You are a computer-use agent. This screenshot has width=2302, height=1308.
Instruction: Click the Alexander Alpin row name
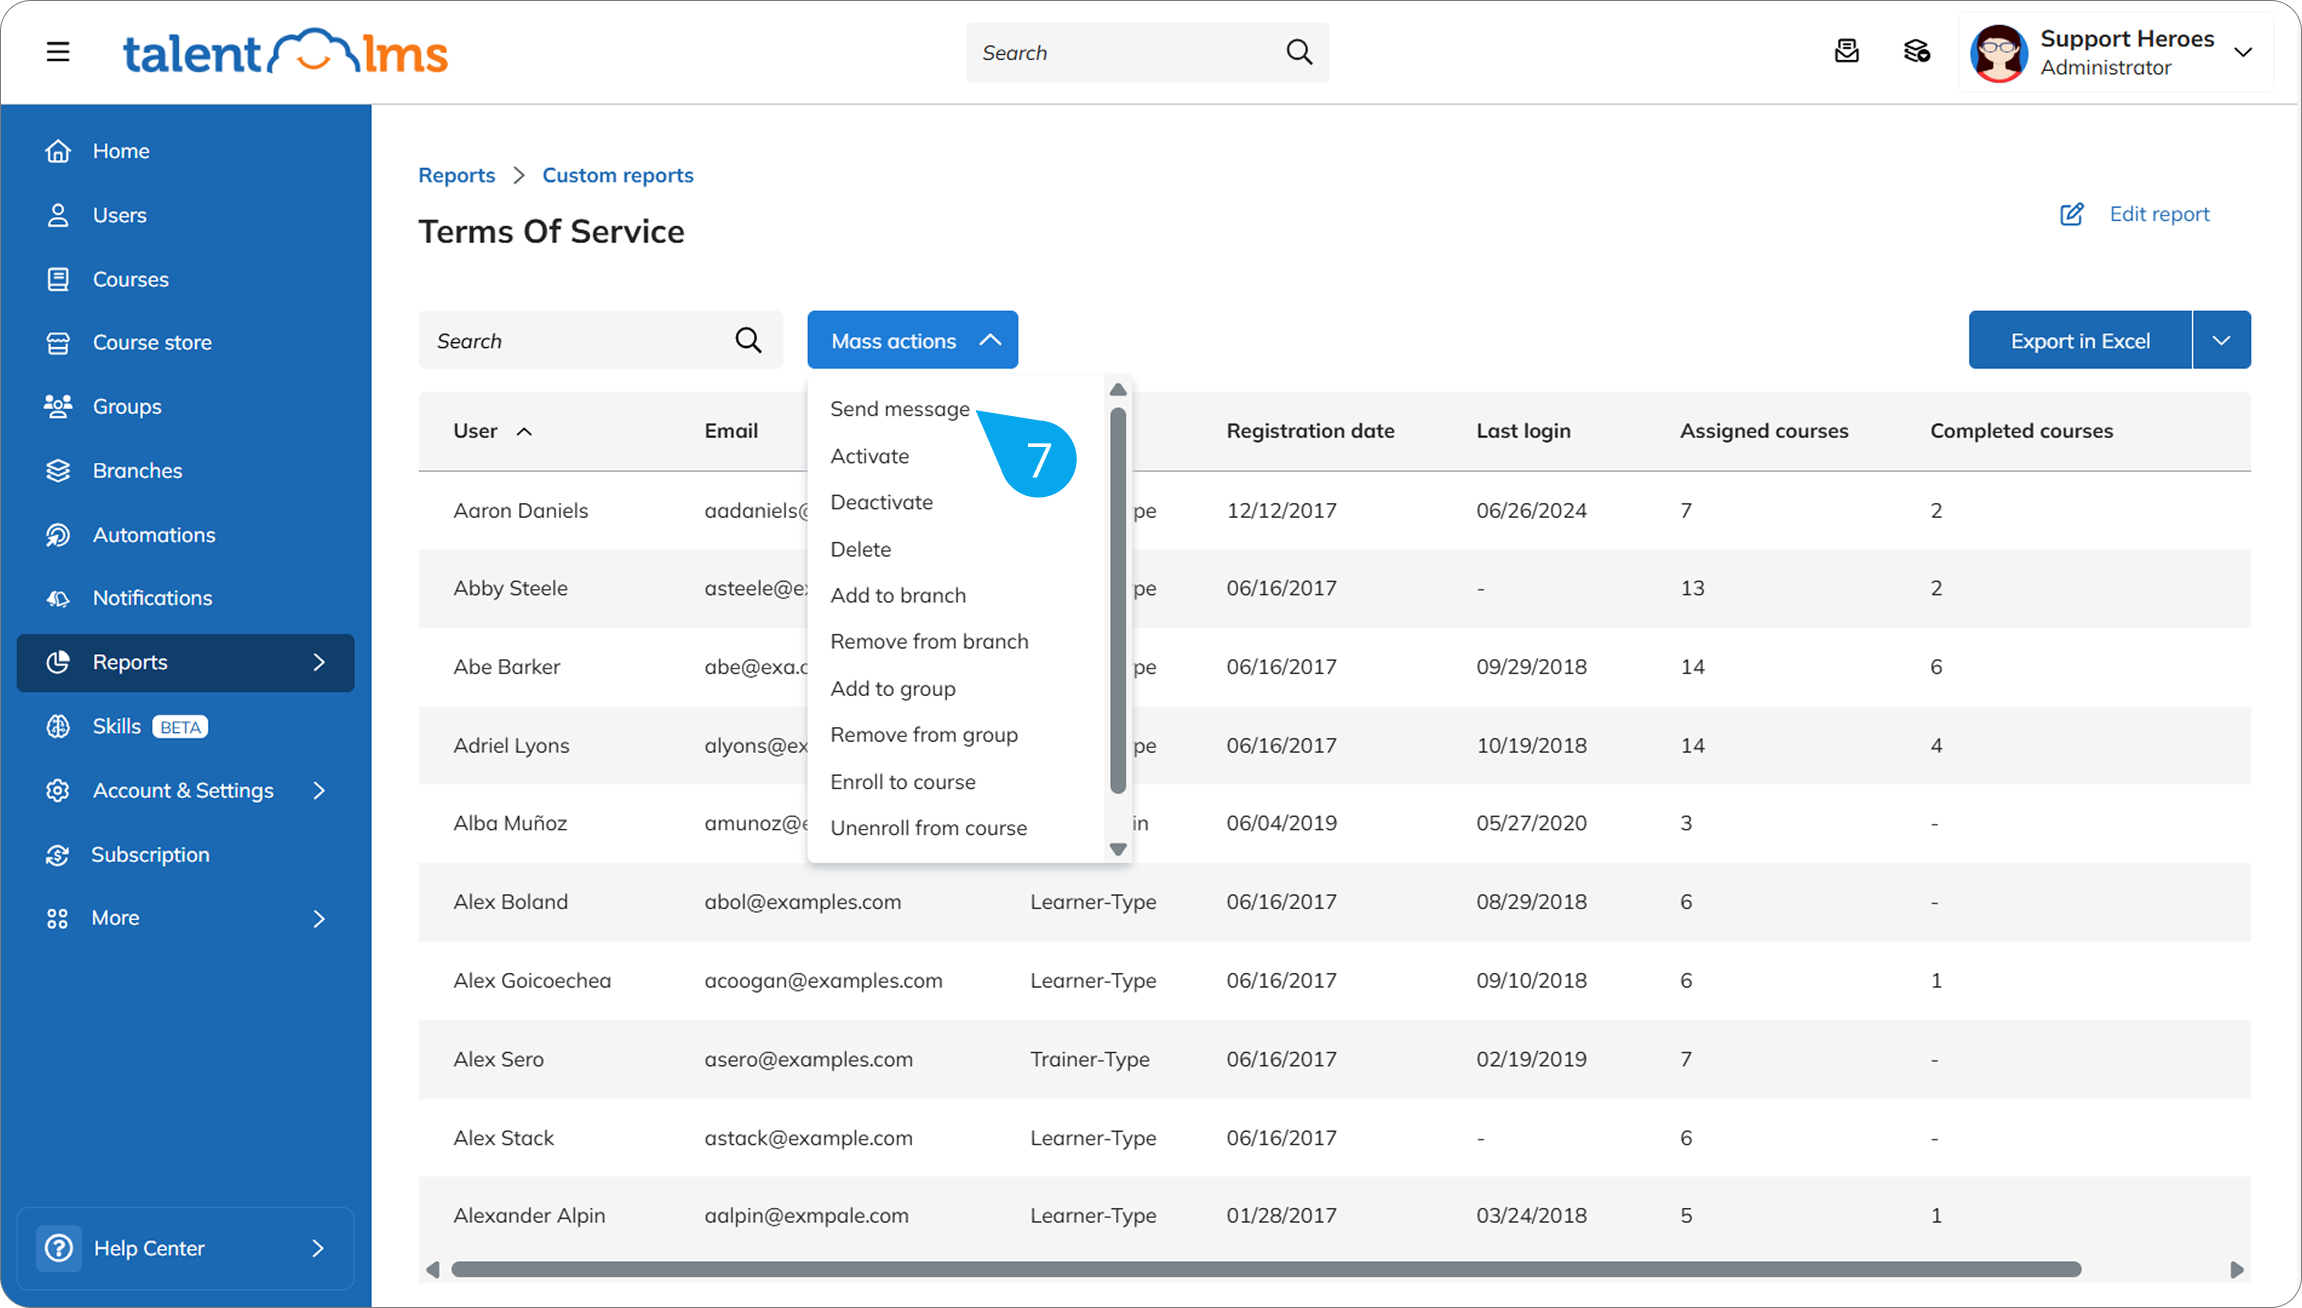(529, 1216)
